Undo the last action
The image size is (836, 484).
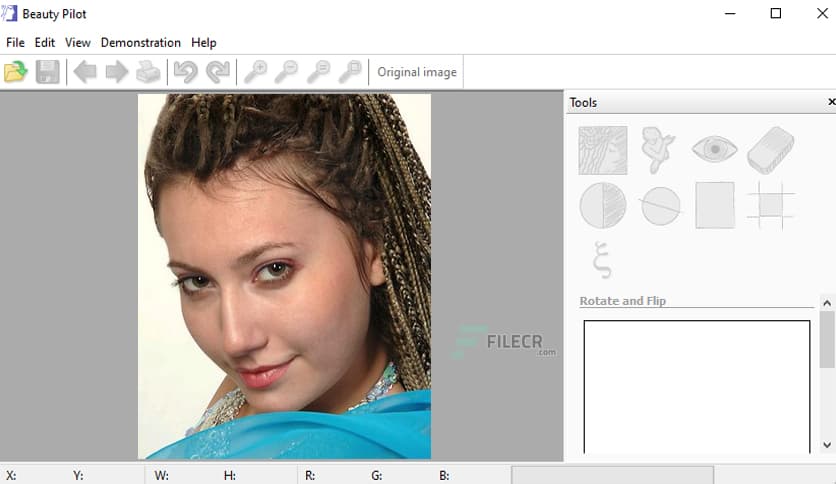[x=186, y=71]
